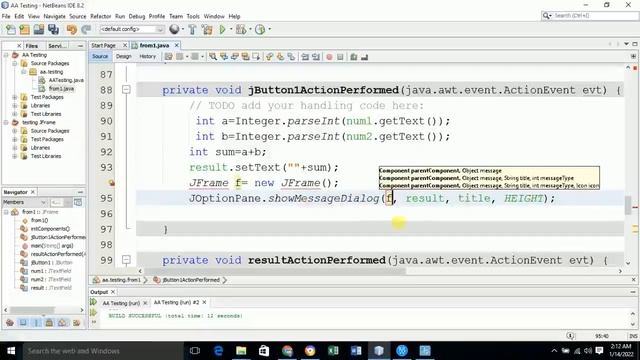This screenshot has width=640, height=360.
Task: Click the Shift Line Left editor icon
Action: (305, 57)
